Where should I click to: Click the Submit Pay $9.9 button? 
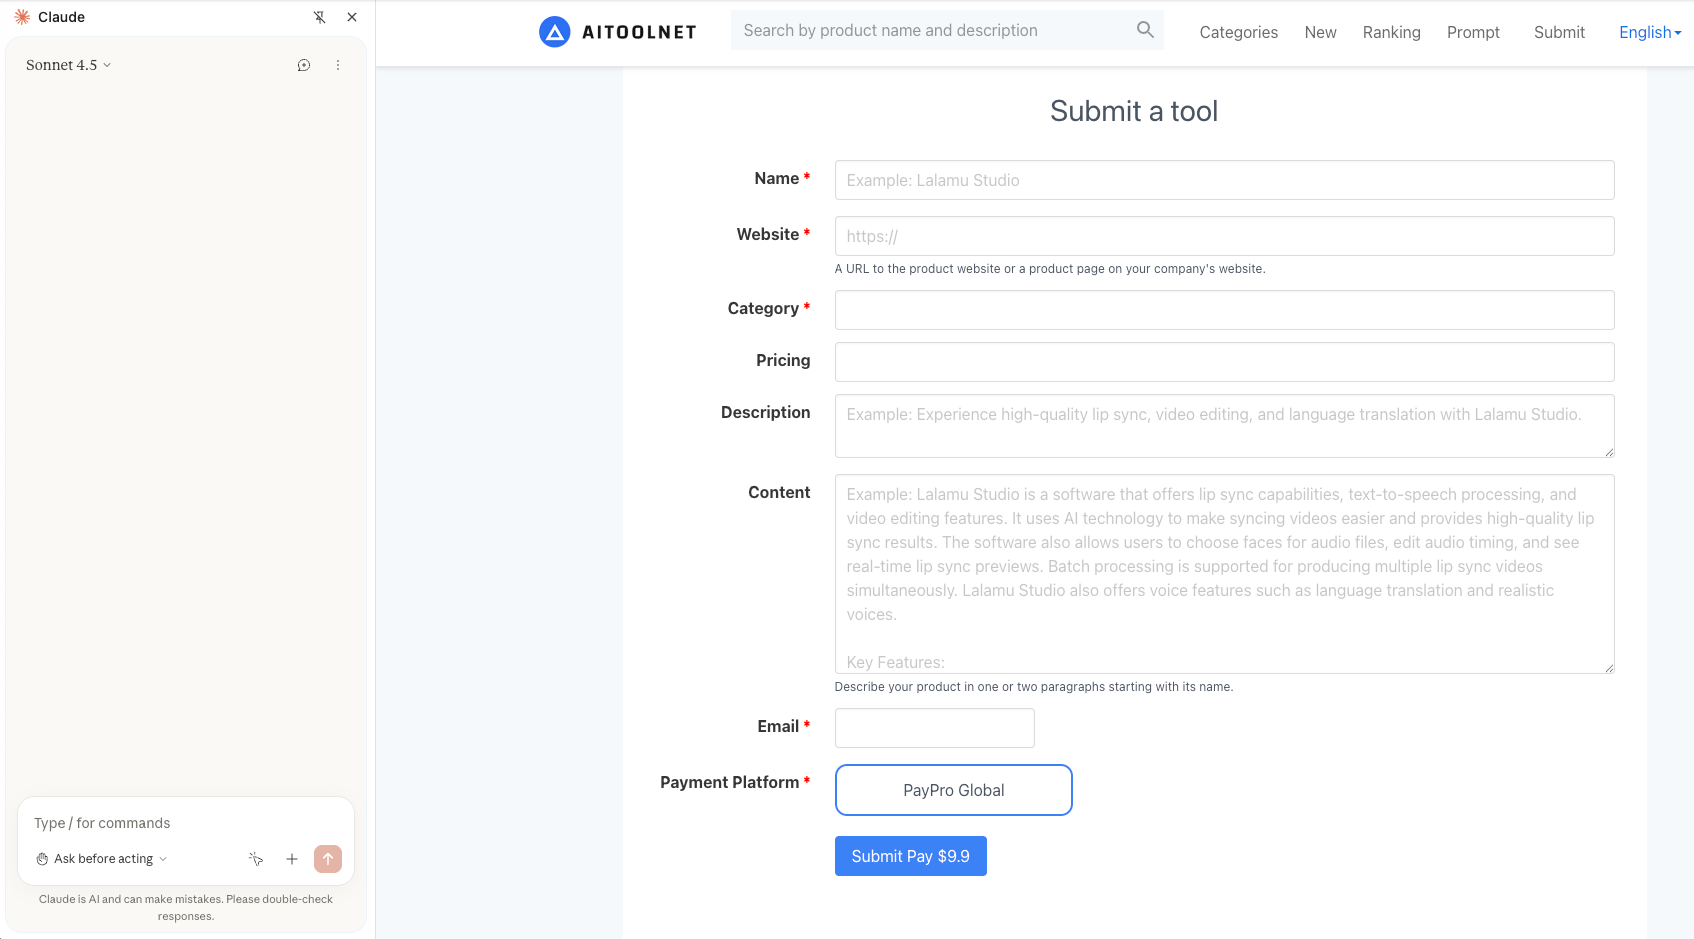click(910, 856)
